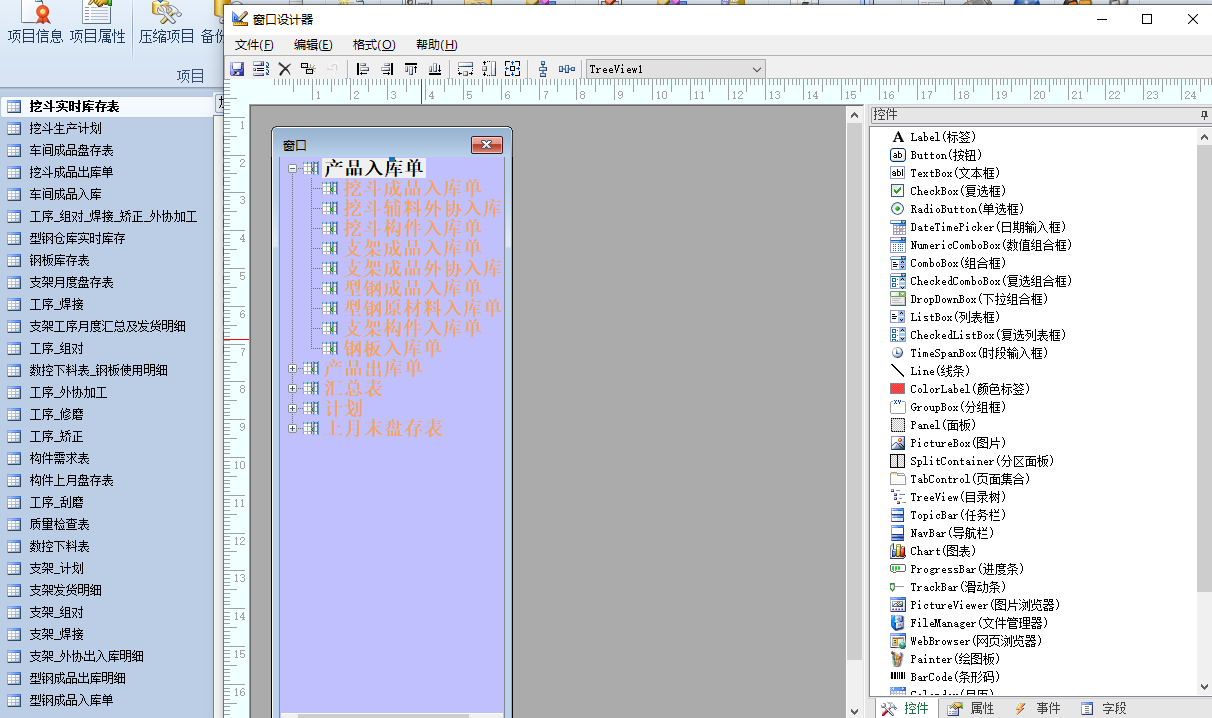Select the TreeView (目录树) control
The width and height of the screenshot is (1212, 718).
click(948, 497)
